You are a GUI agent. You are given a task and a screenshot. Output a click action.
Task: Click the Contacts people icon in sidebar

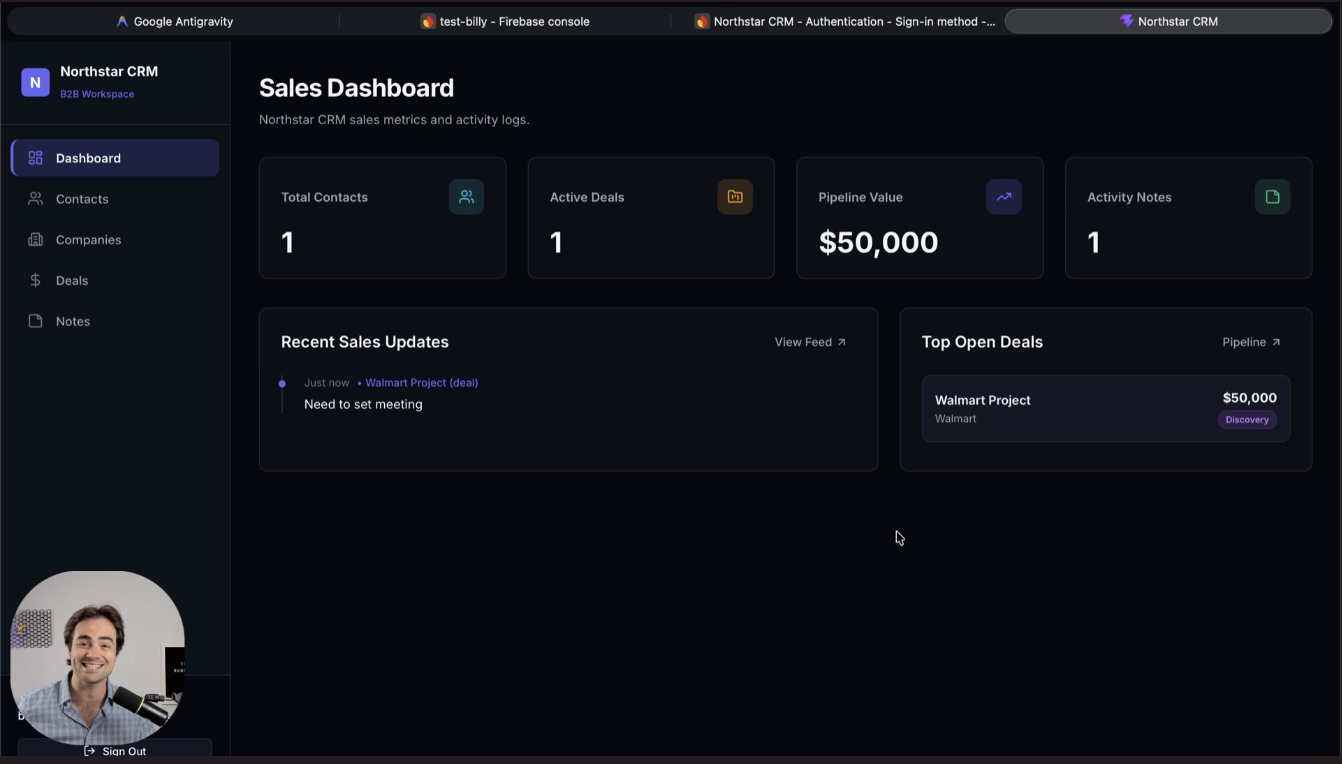pyautogui.click(x=35, y=199)
